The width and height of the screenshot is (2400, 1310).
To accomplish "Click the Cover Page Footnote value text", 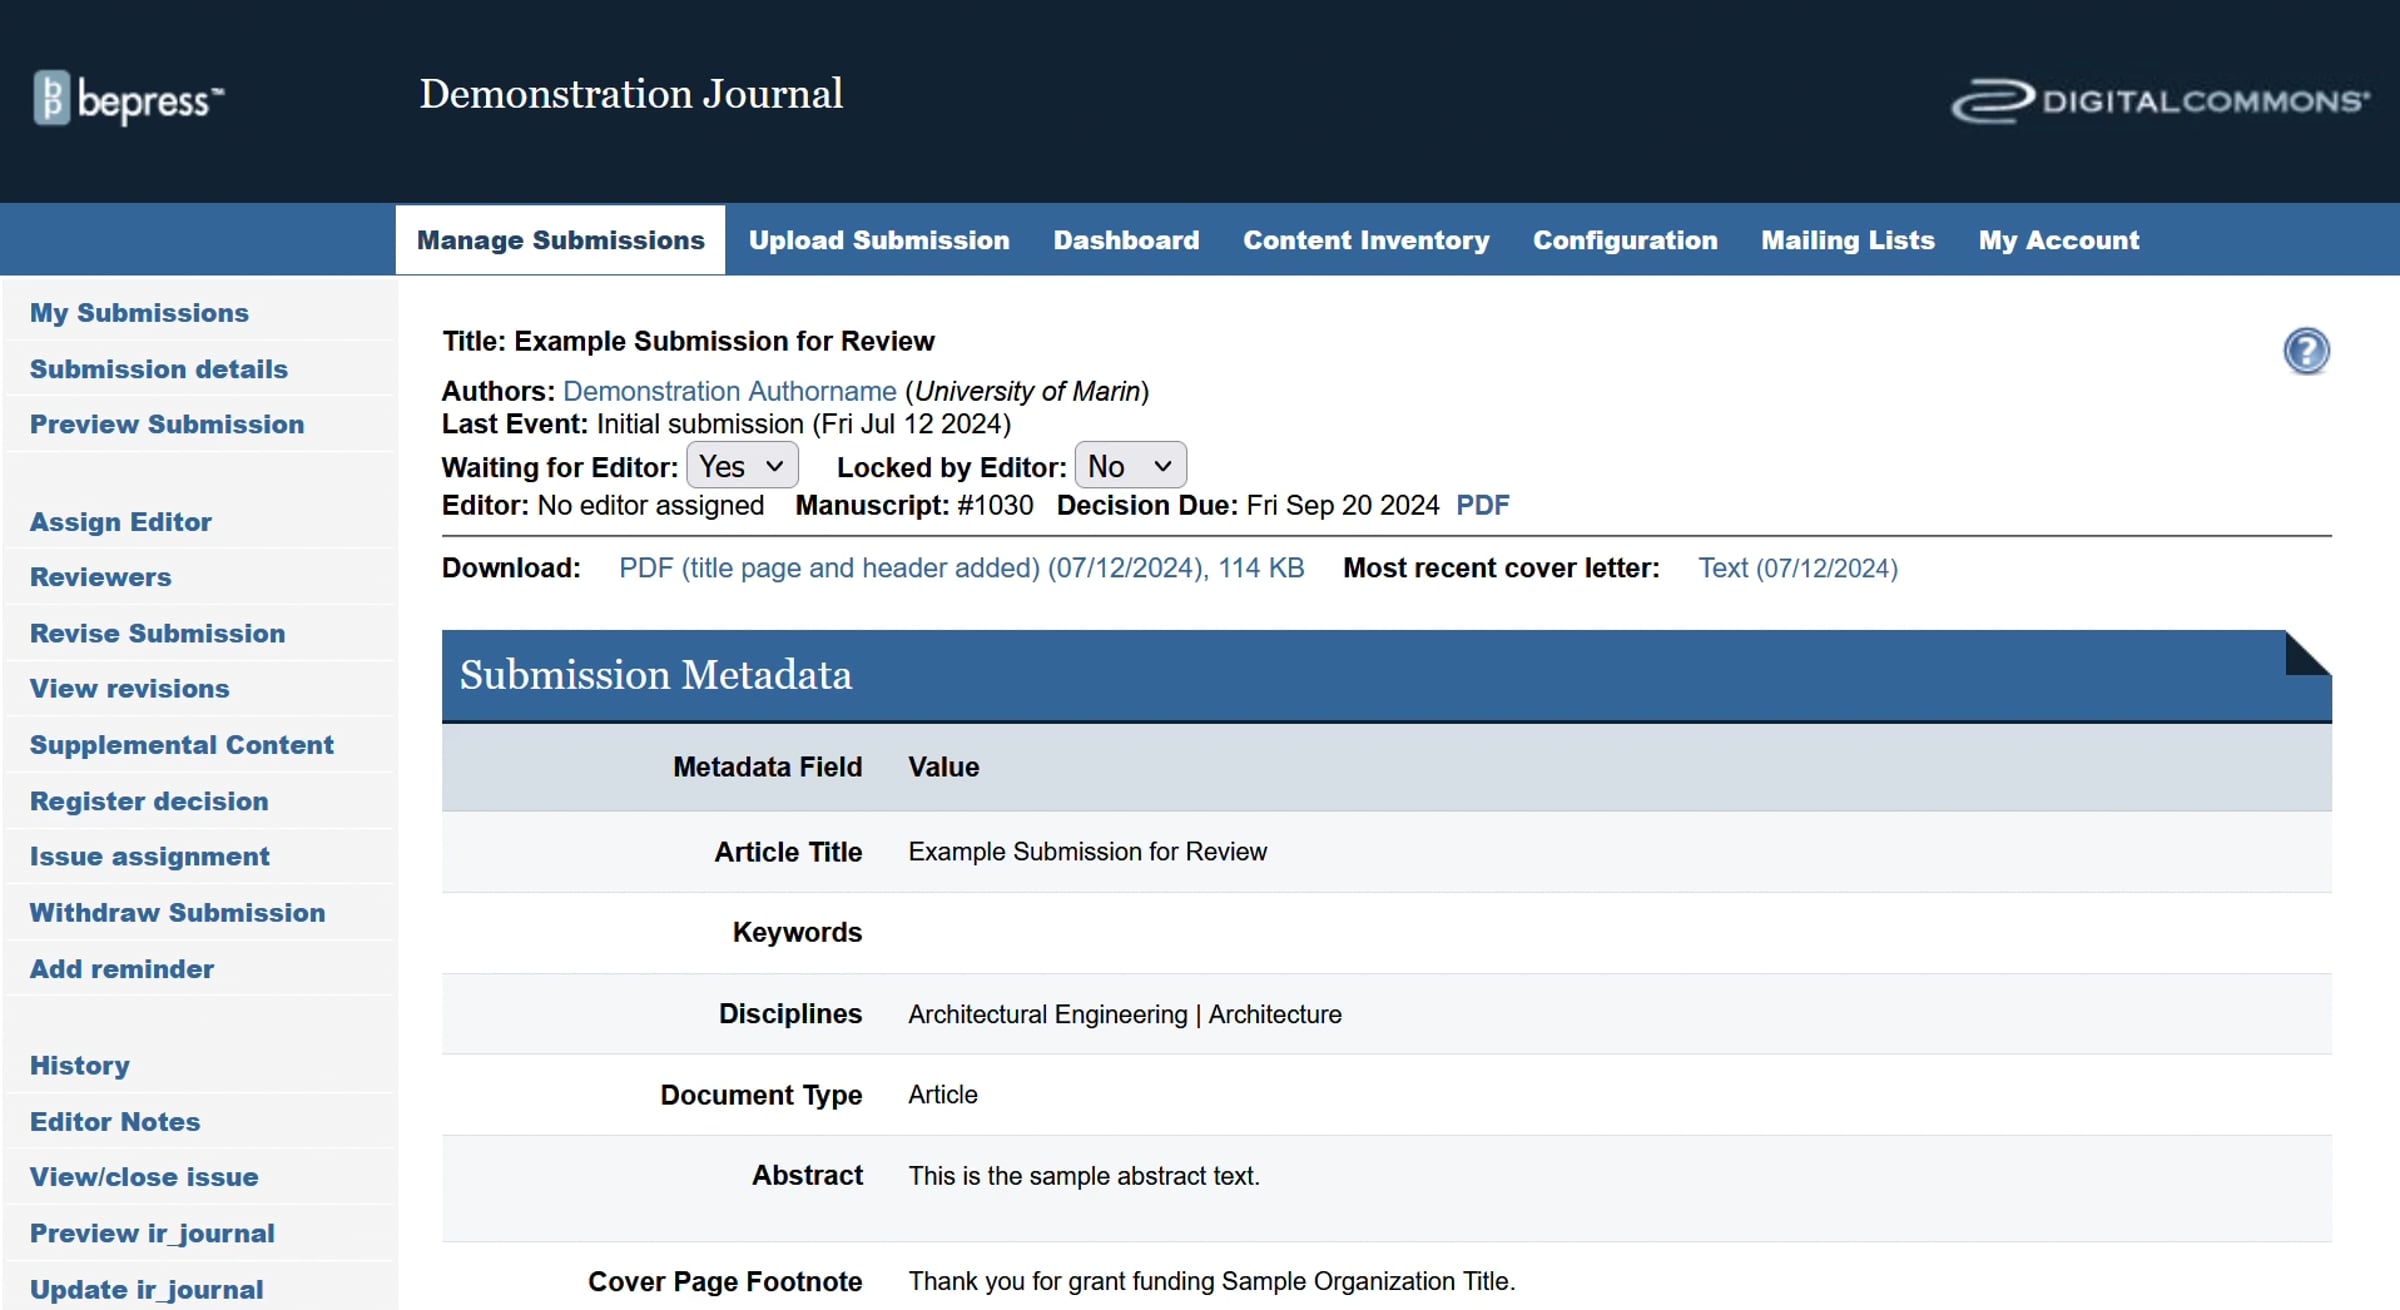I will [1212, 1281].
